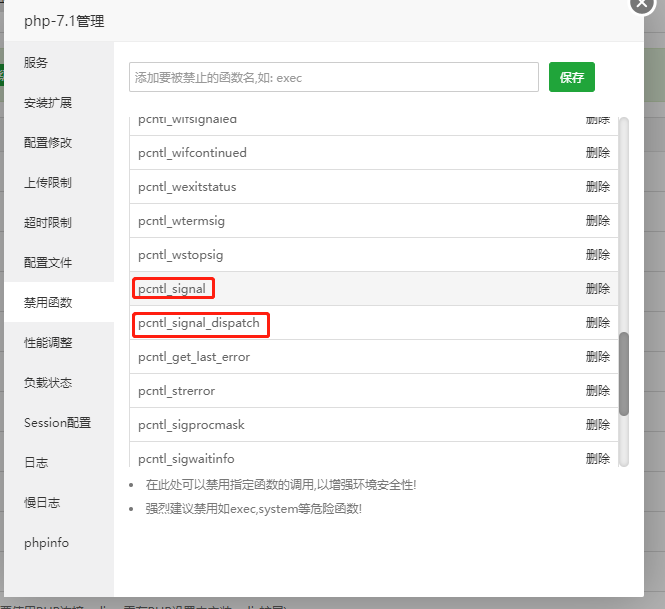Go to 超时限制 tab
This screenshot has height=609, width=665.
click(48, 222)
